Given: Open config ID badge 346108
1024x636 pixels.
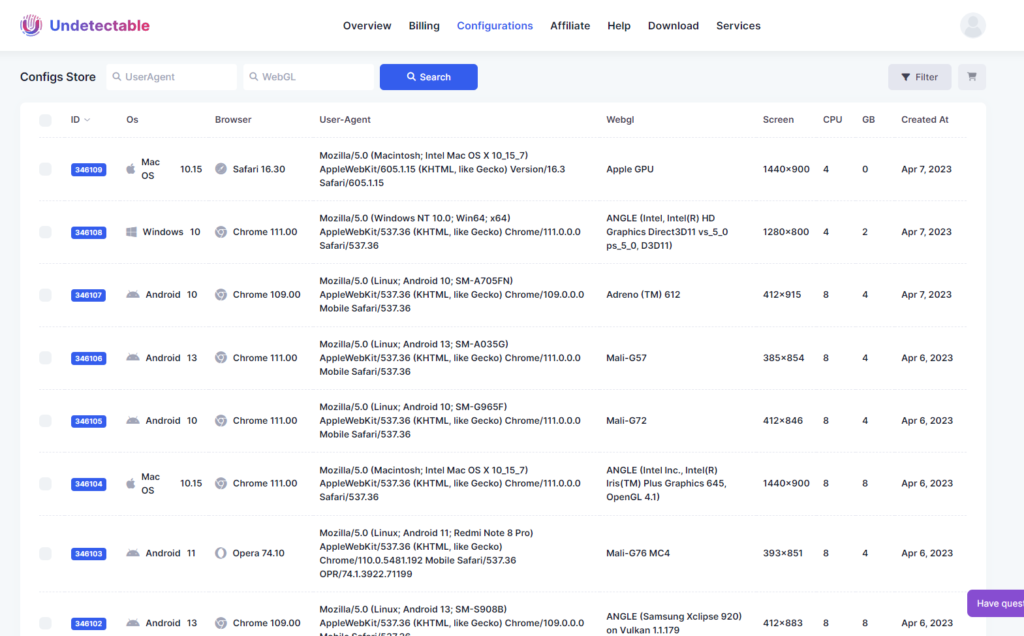Looking at the screenshot, I should (x=88, y=232).
